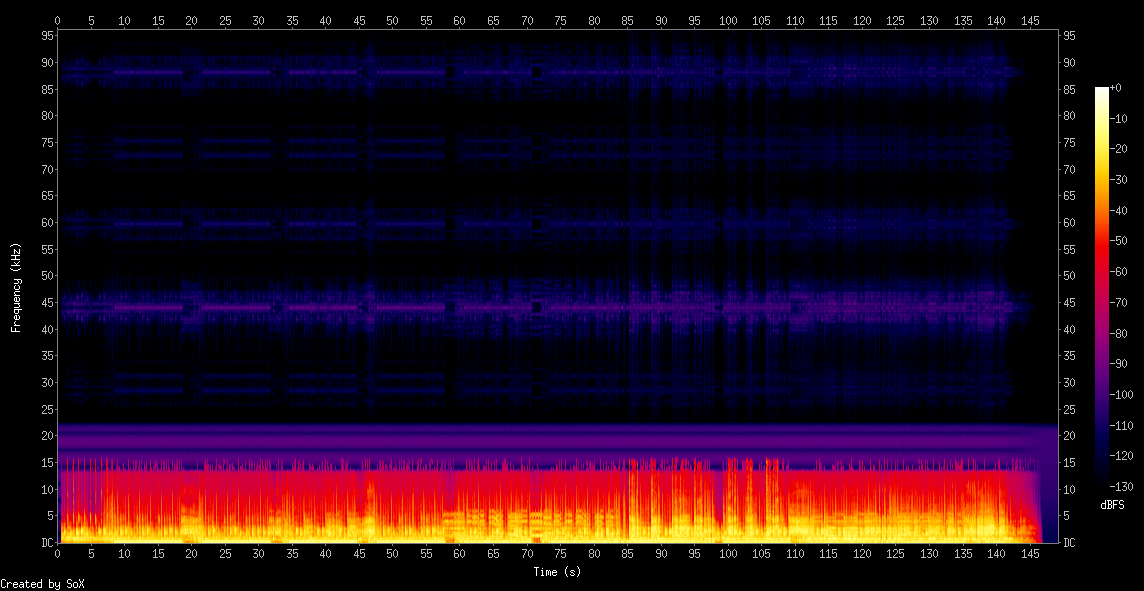Click "15" on the top time axis
1144x591 pixels.
(x=158, y=21)
